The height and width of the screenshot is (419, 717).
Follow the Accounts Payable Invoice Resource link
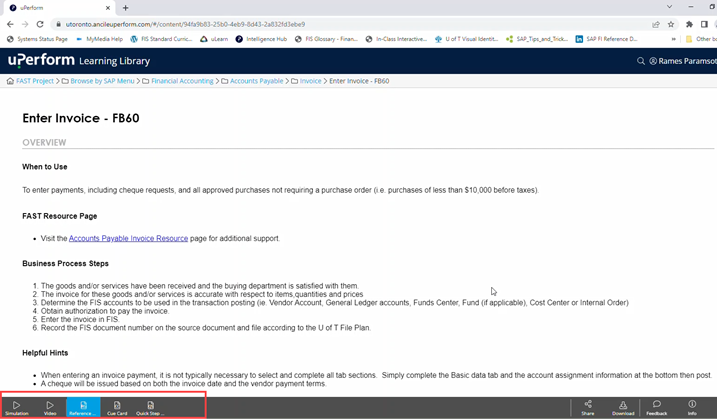128,238
